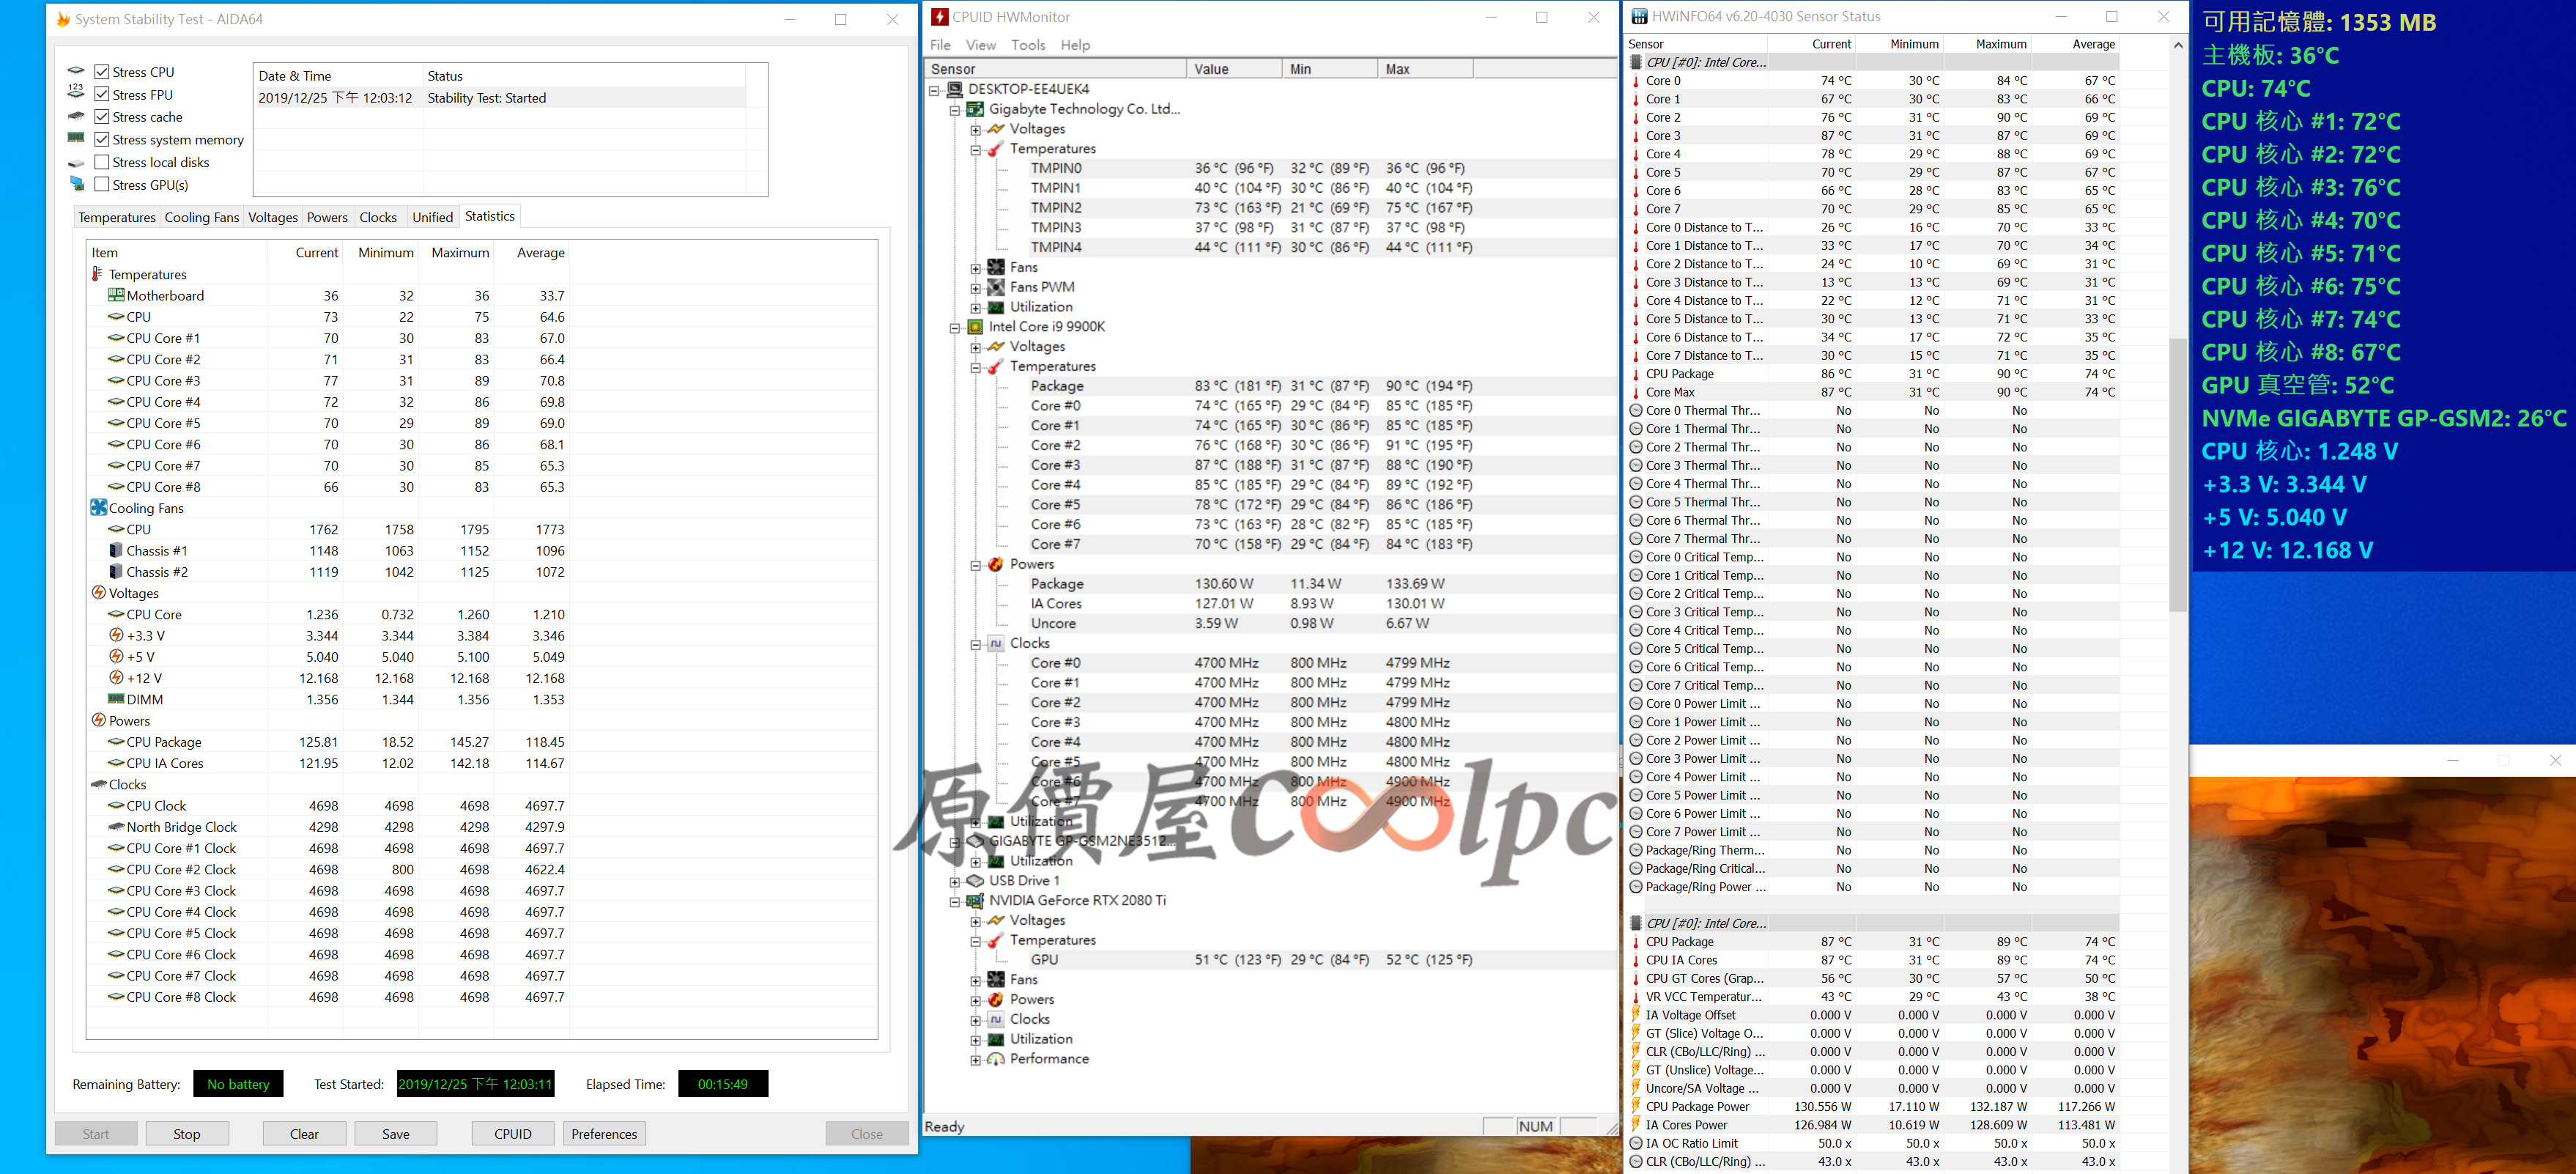Click the Powers group icon in AIDA64
Image resolution: width=2576 pixels, height=1174 pixels.
[98, 720]
